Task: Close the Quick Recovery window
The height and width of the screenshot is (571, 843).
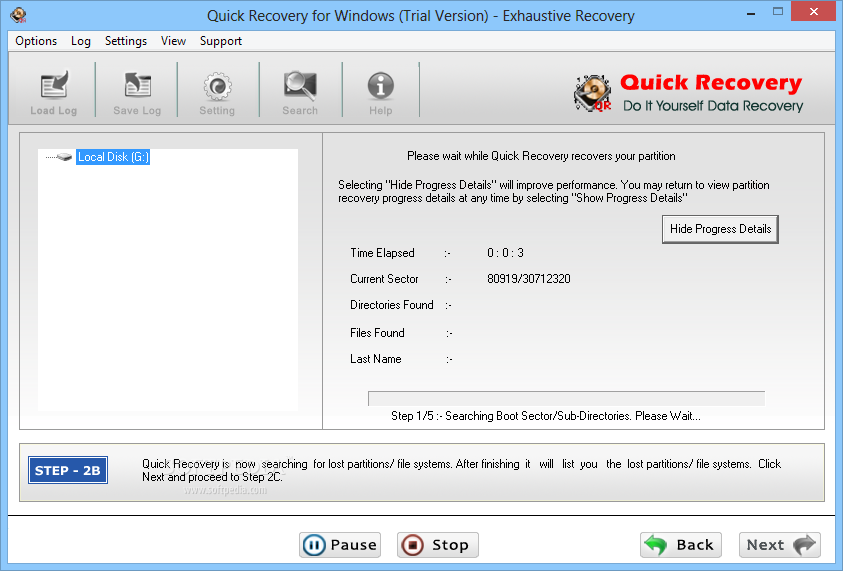Action: (x=814, y=12)
